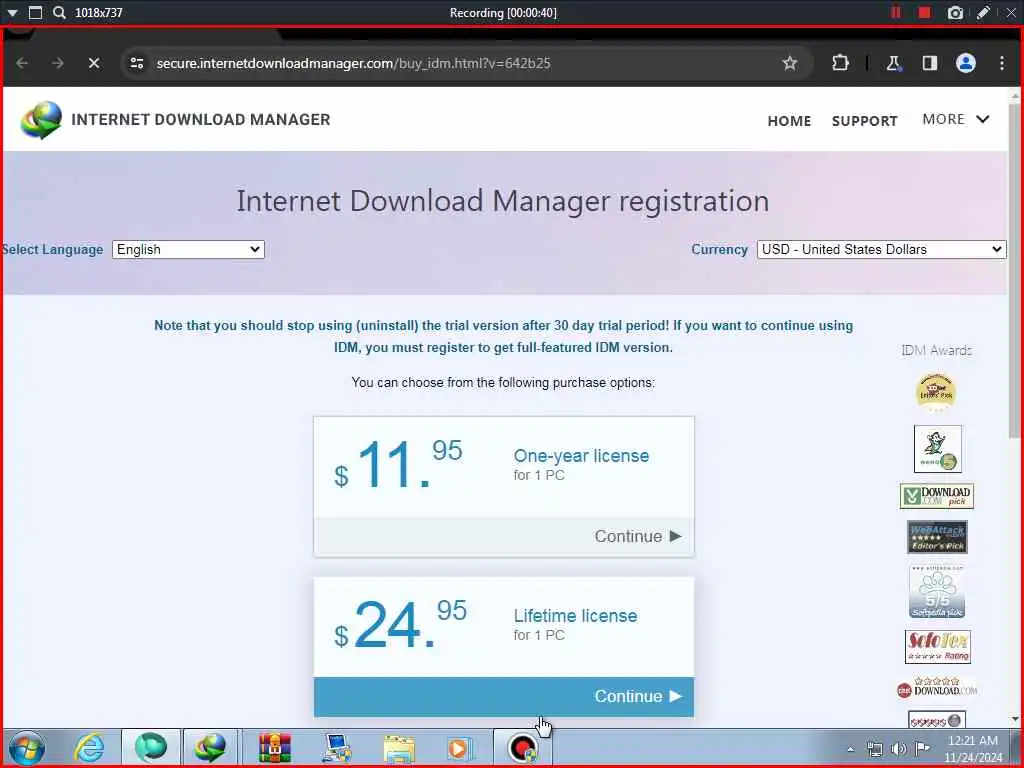
Task: Go to HOME in the site navigation
Action: tap(789, 121)
